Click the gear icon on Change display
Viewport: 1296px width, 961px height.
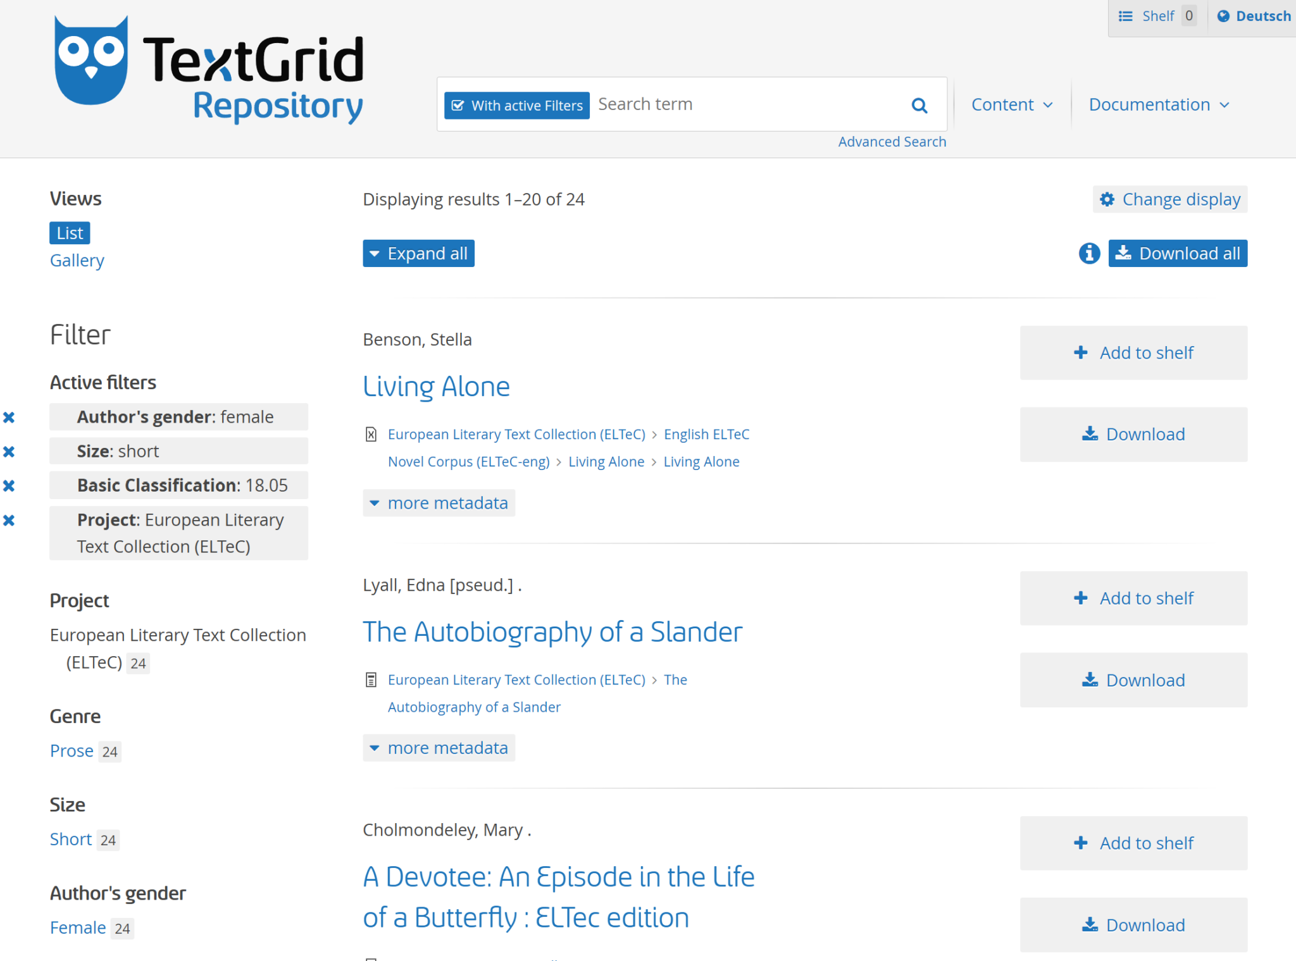pyautogui.click(x=1106, y=199)
